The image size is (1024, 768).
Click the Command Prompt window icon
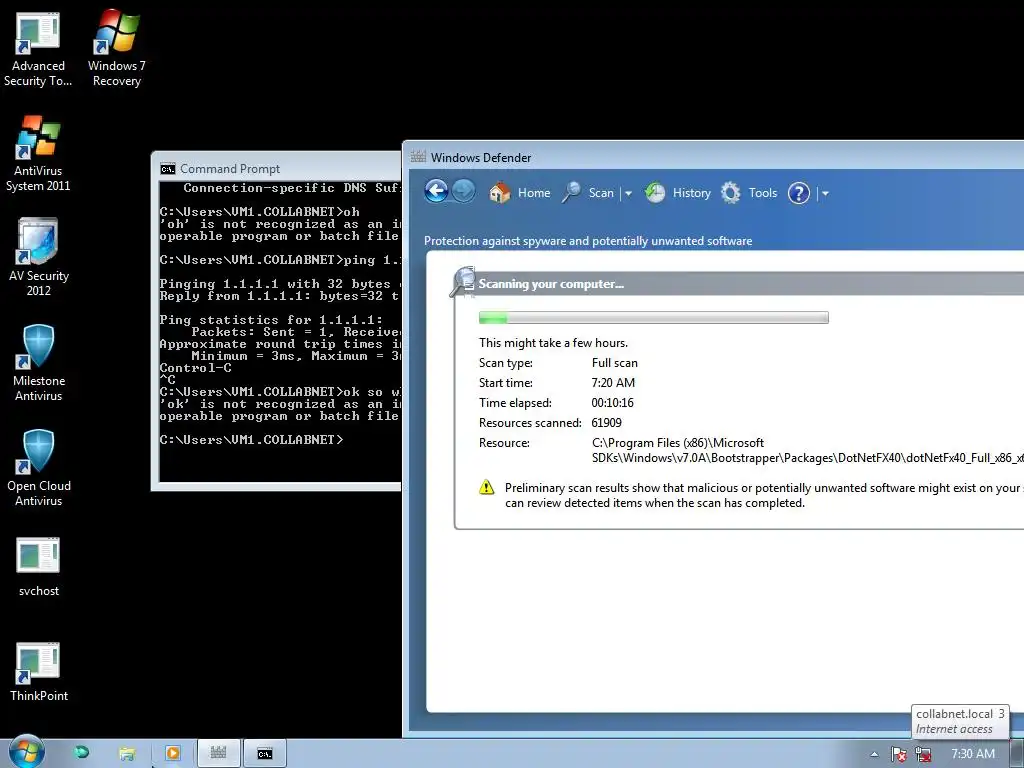(168, 169)
